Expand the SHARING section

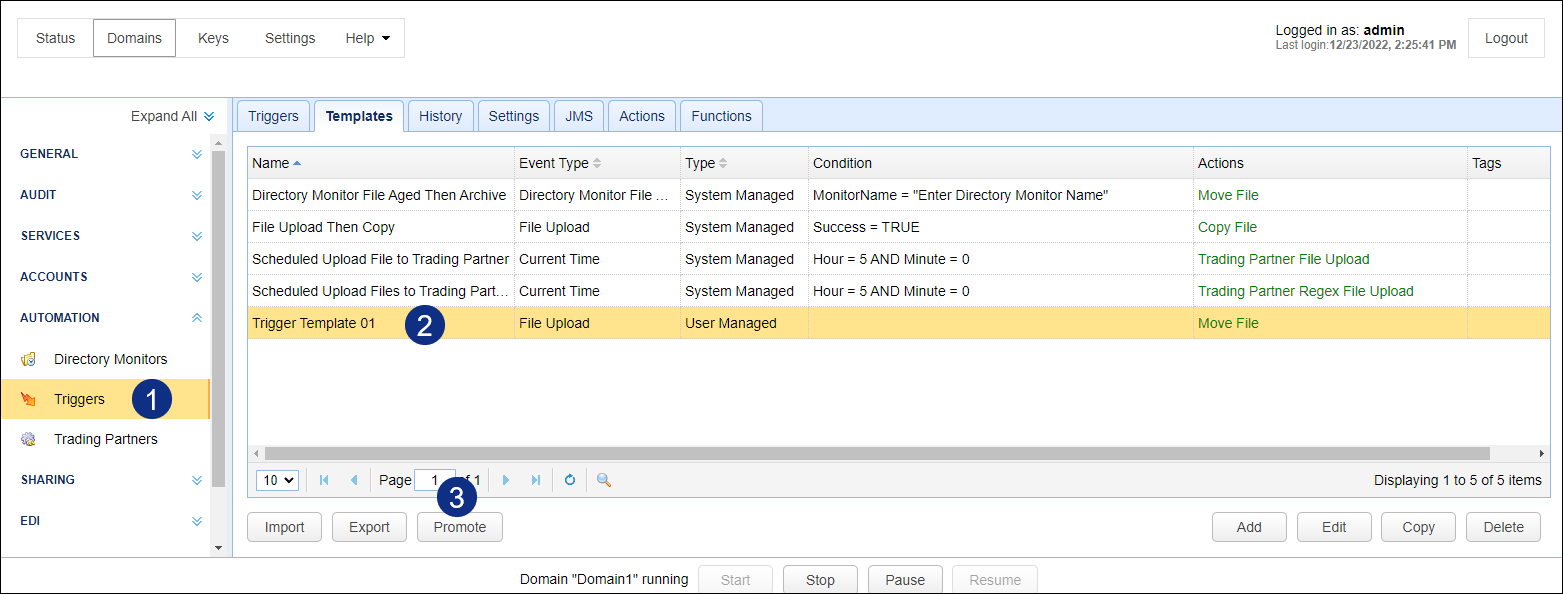(x=197, y=480)
